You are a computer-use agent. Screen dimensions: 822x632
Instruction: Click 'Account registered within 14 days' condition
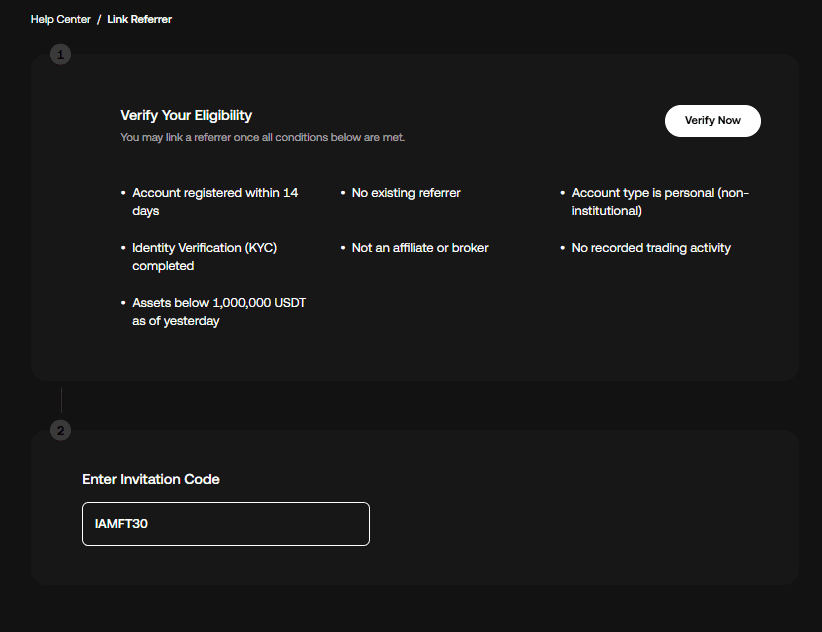point(215,202)
